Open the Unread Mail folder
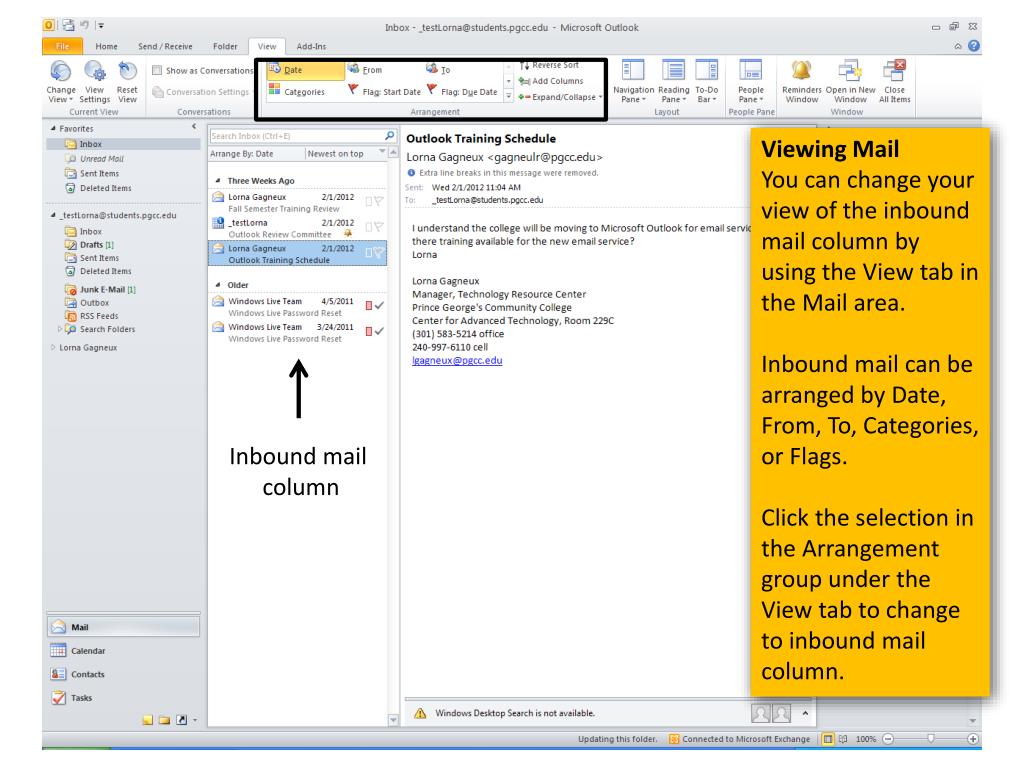 (101, 159)
